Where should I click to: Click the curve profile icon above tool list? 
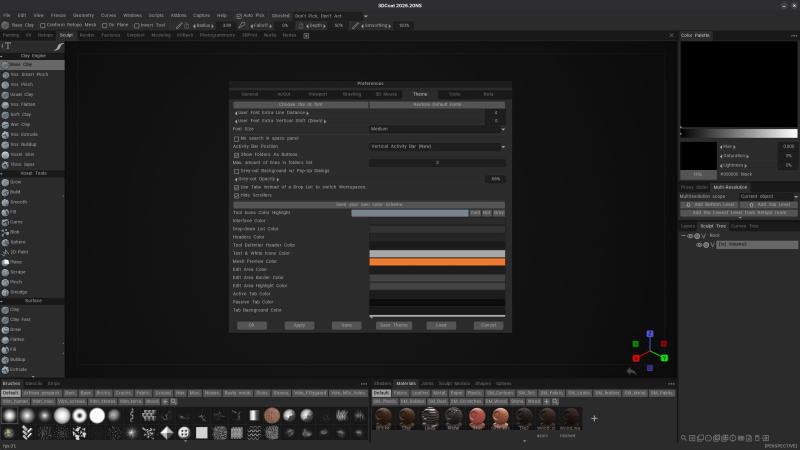pyautogui.click(x=59, y=46)
